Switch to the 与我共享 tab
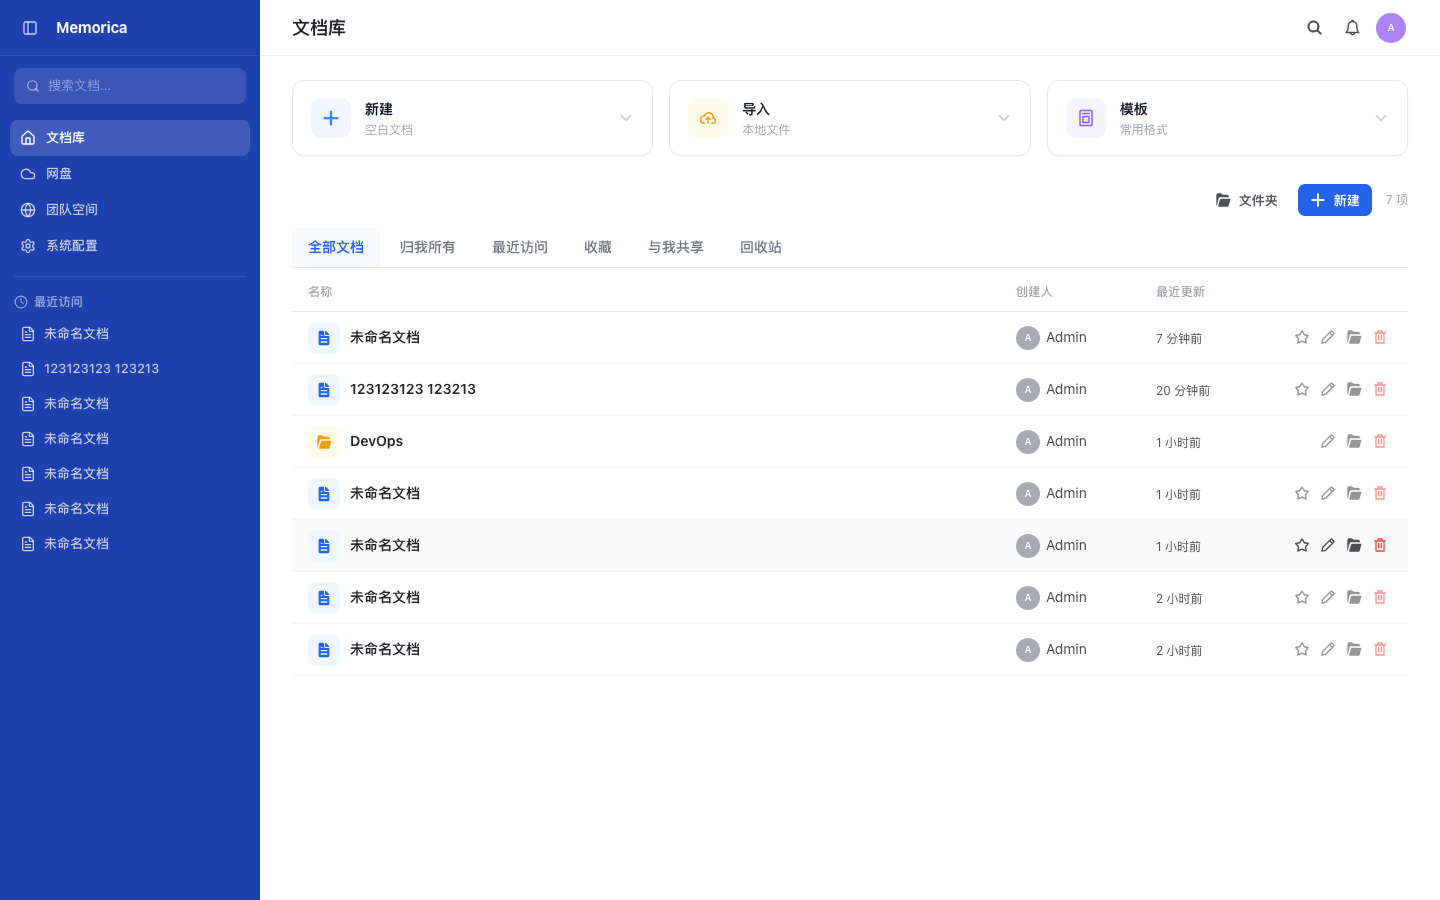Viewport: 1440px width, 900px height. click(x=676, y=247)
